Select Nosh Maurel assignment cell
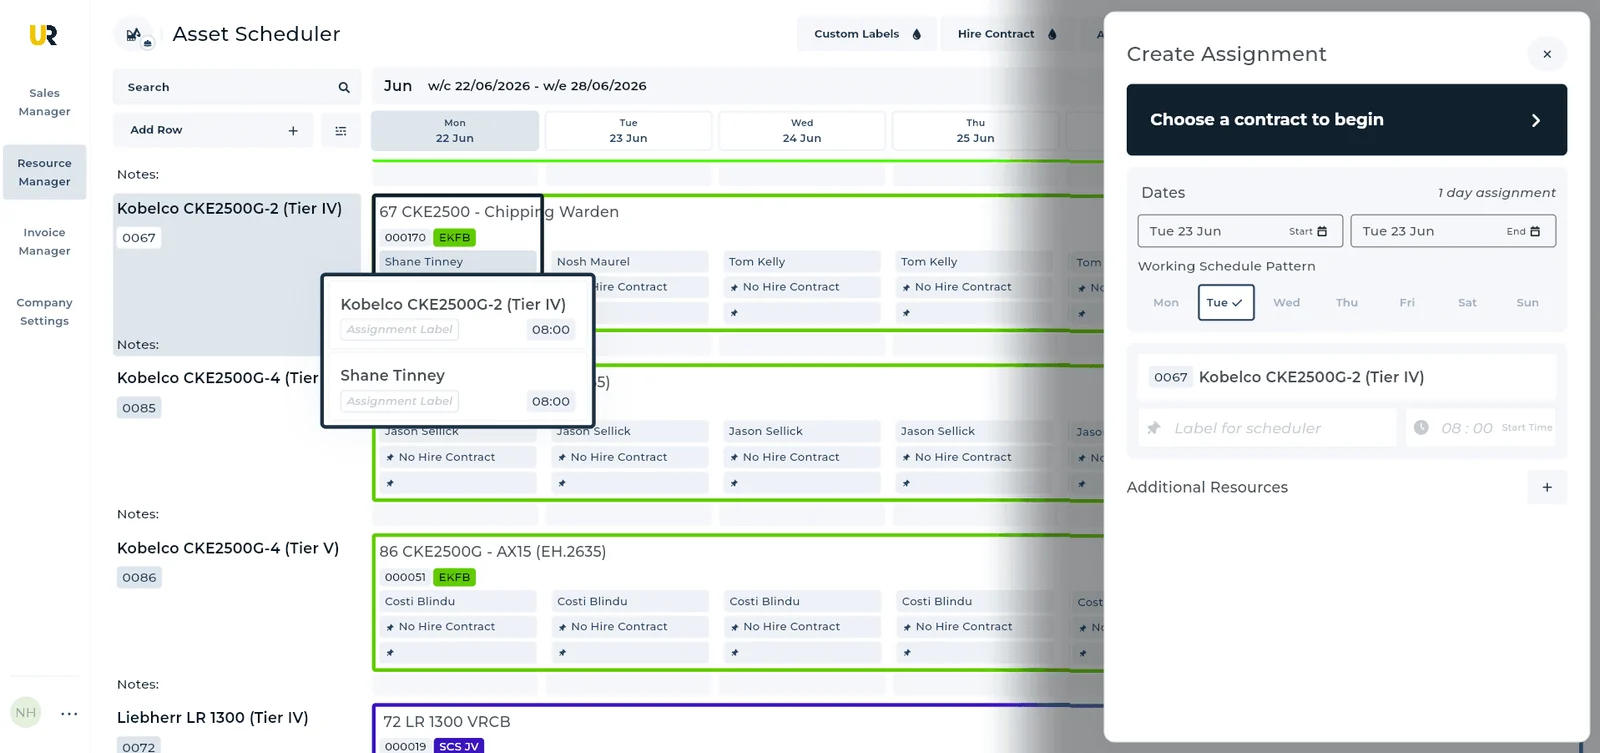The image size is (1600, 753). tap(630, 262)
